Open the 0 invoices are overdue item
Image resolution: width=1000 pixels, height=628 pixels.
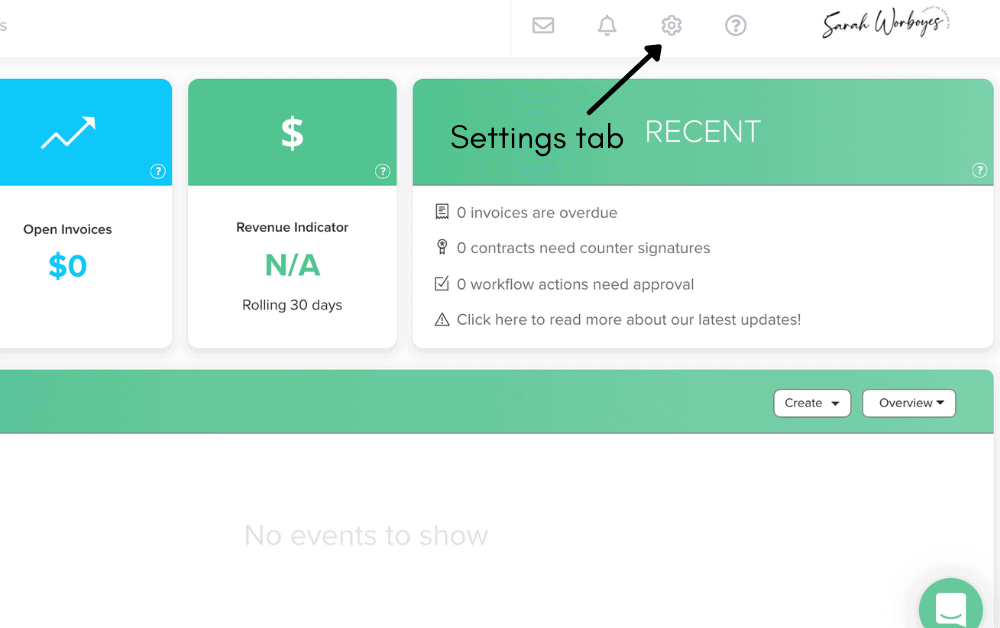pos(536,212)
